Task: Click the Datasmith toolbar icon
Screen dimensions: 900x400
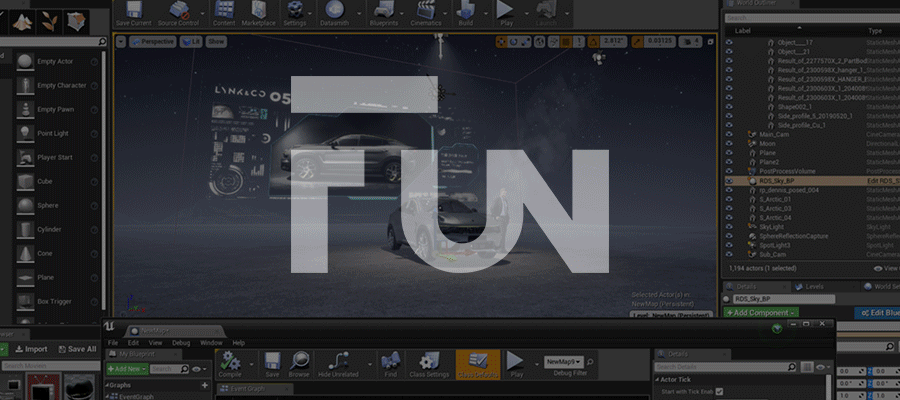Action: (x=333, y=13)
